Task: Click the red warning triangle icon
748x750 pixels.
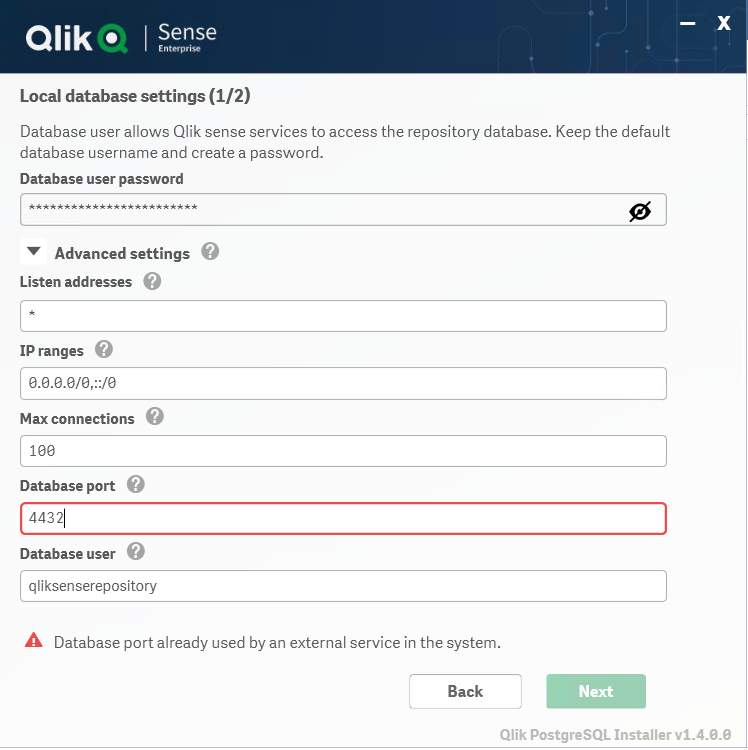Action: (34, 641)
